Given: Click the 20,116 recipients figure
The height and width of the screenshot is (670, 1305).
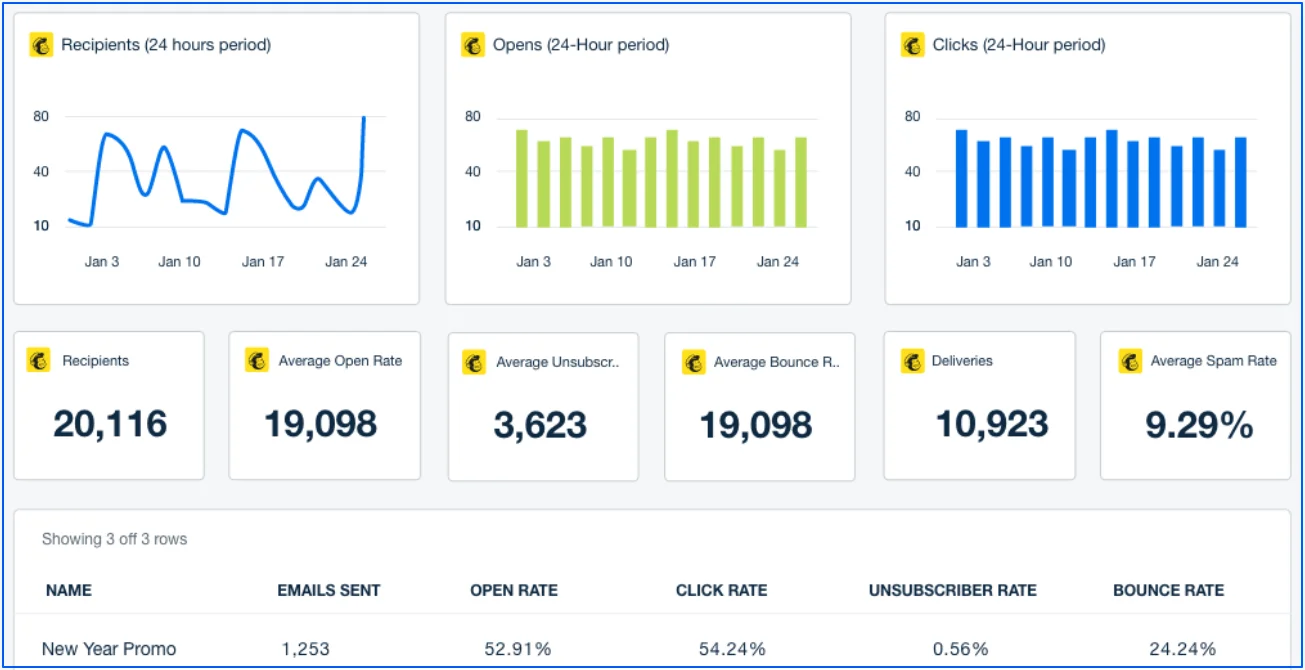Looking at the screenshot, I should pos(110,424).
